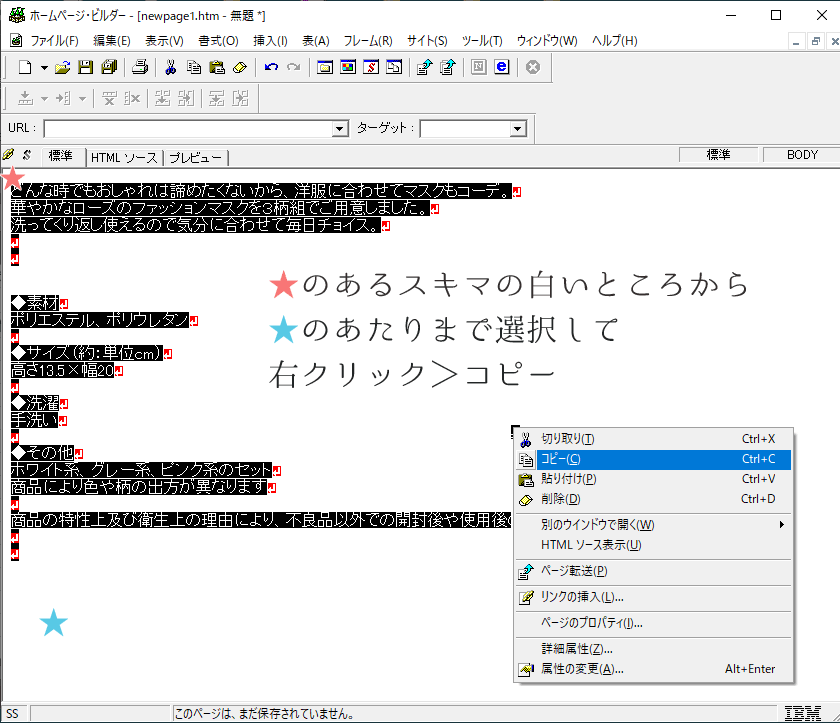Switch to the HTML ソース tab
The image size is (840, 723).
pos(124,158)
